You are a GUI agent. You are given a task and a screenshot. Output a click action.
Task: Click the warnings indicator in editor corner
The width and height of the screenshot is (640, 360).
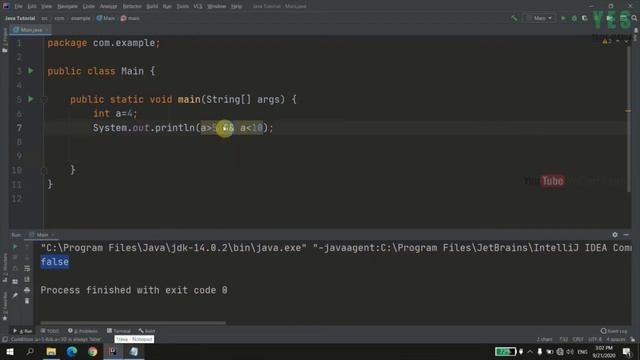click(607, 41)
